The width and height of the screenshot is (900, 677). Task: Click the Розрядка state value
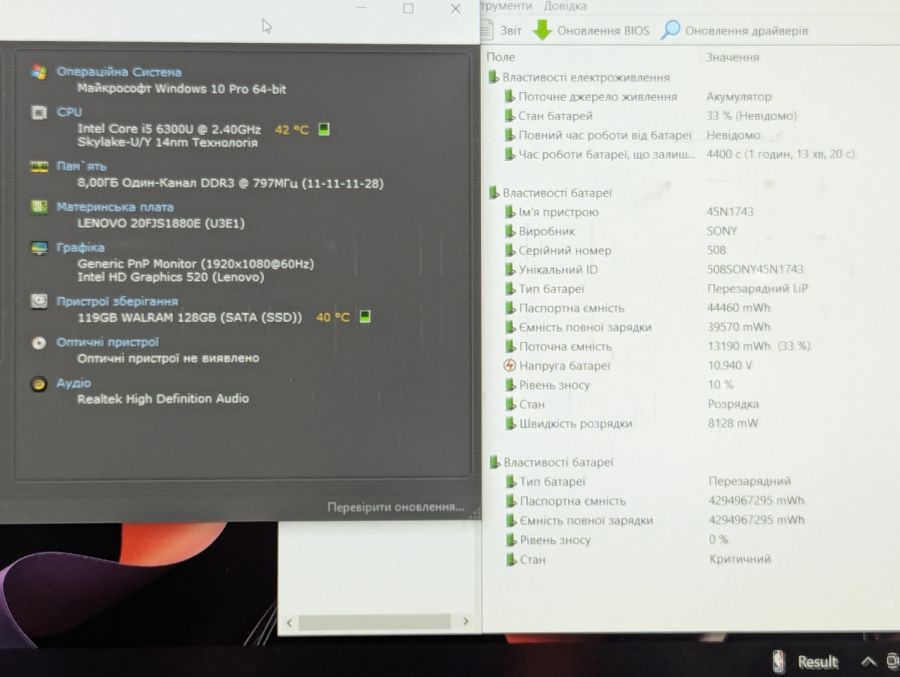[x=733, y=404]
